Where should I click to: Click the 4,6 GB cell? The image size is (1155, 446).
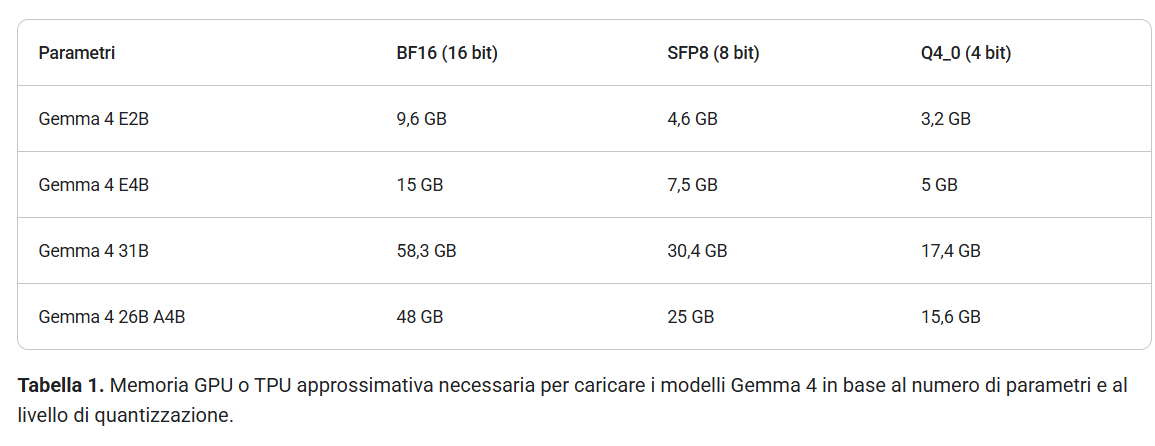click(692, 119)
